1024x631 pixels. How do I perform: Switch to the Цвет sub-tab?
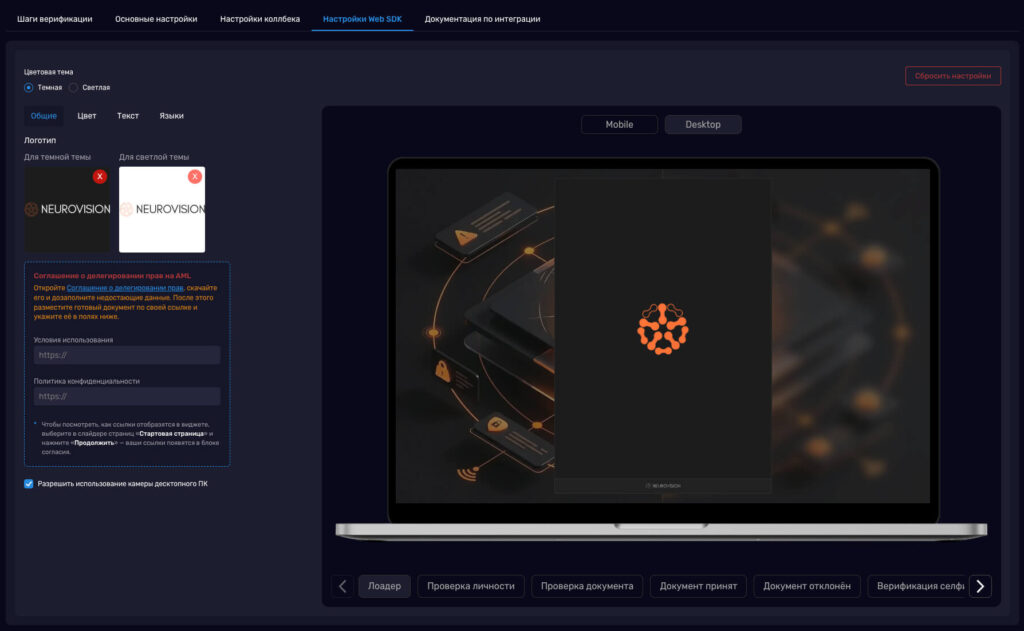87,116
